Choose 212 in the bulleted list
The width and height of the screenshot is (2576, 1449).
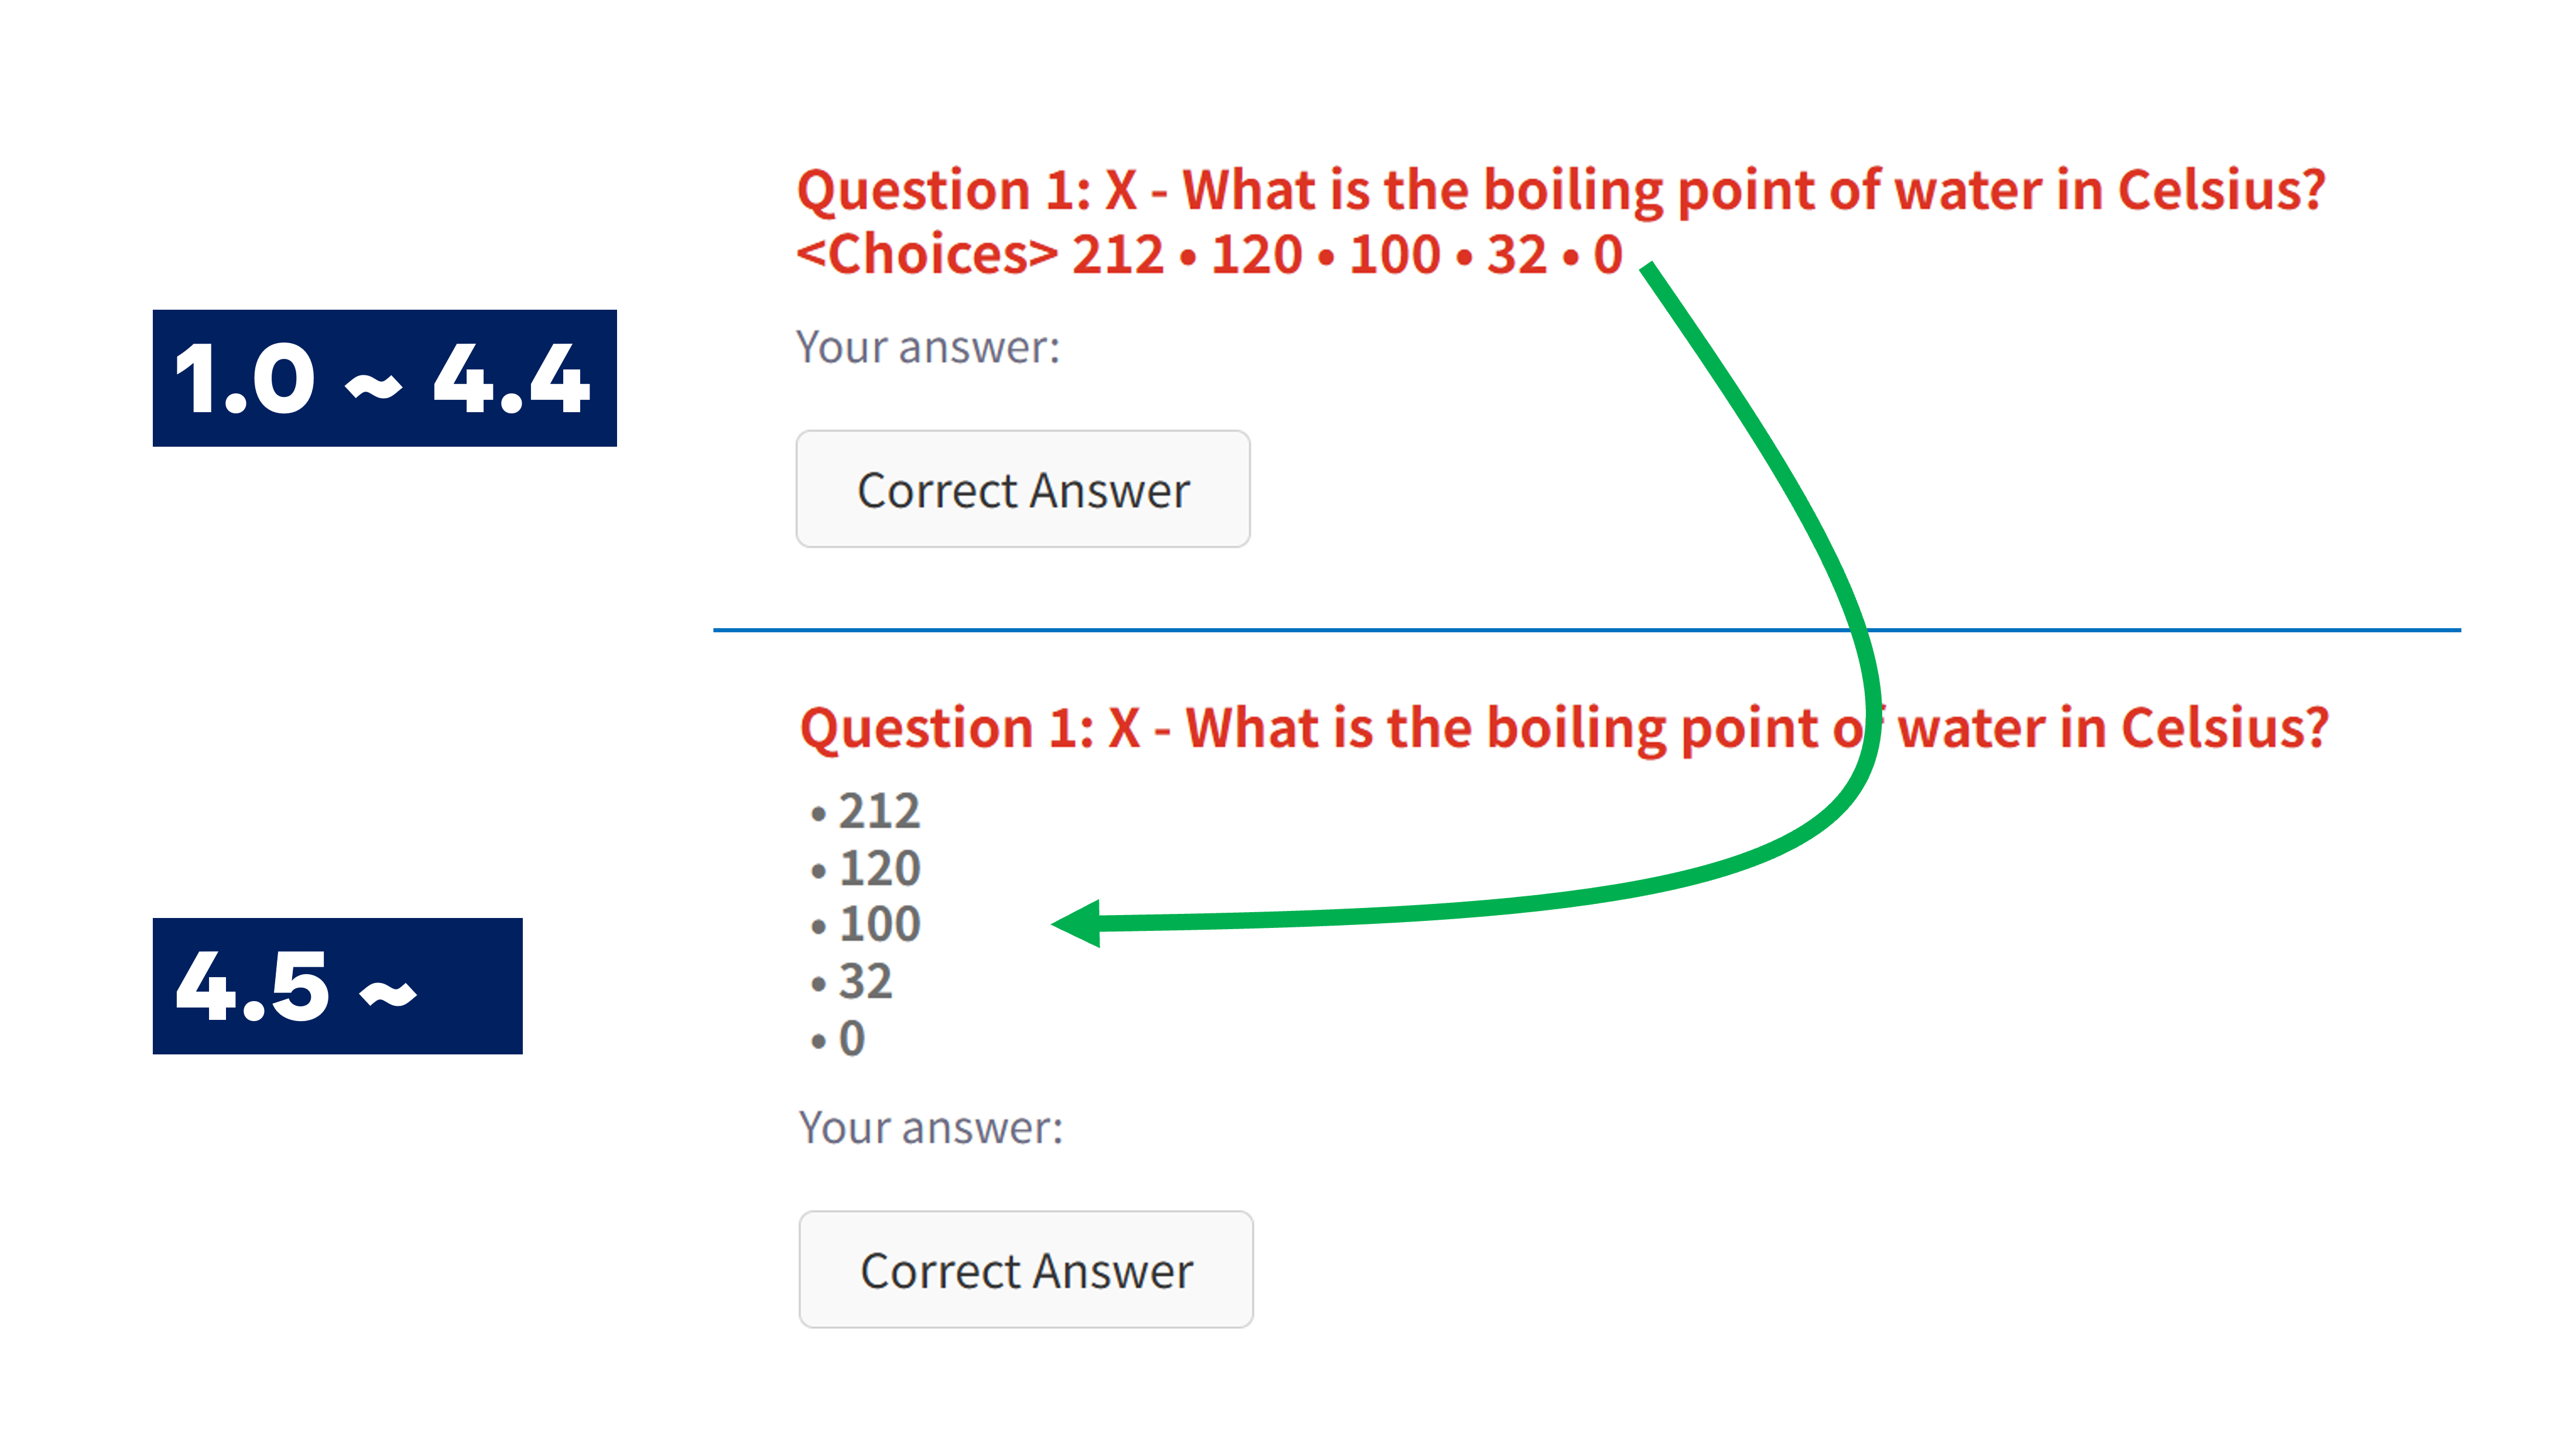pos(878,811)
